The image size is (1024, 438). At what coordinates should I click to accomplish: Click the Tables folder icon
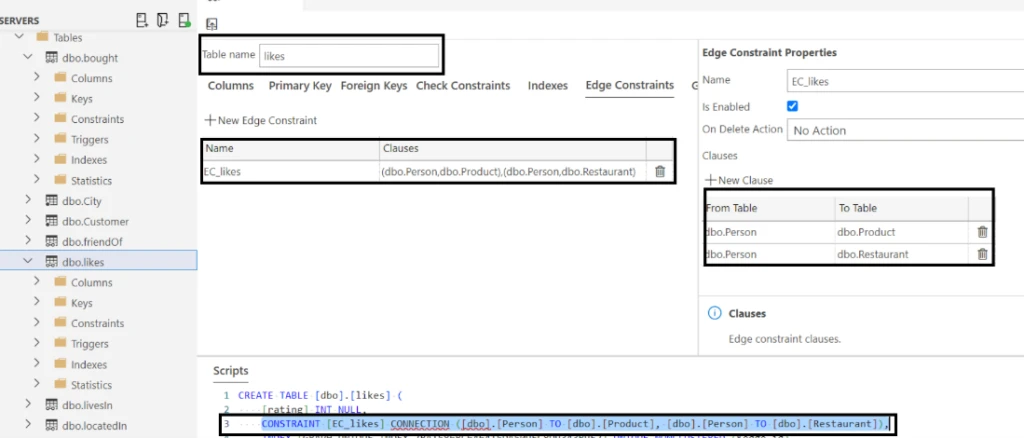[x=42, y=37]
